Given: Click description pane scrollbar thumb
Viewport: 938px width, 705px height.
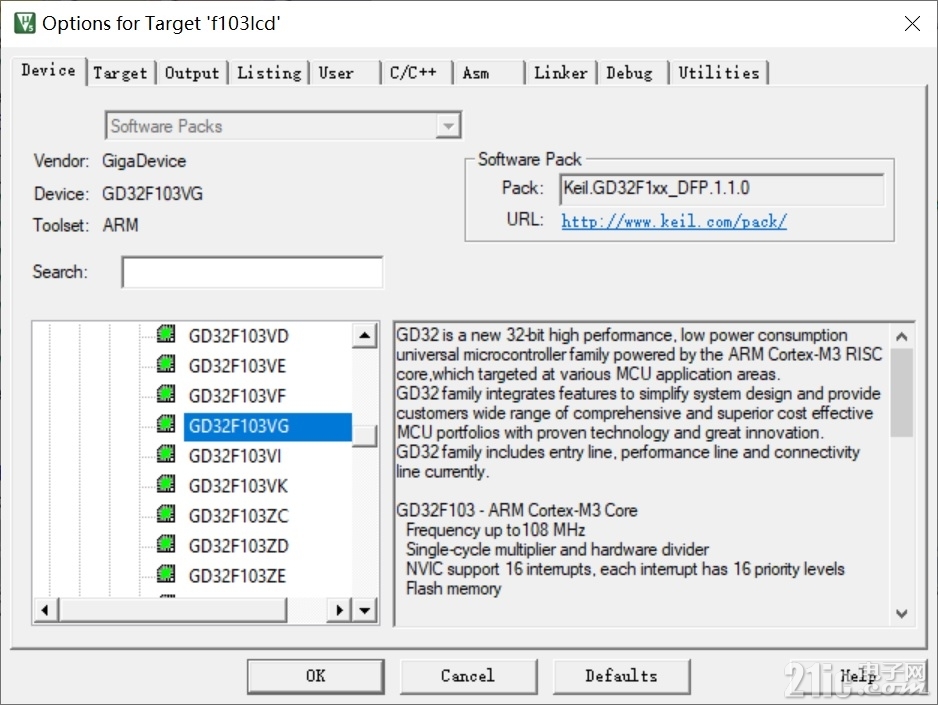Looking at the screenshot, I should pos(902,393).
